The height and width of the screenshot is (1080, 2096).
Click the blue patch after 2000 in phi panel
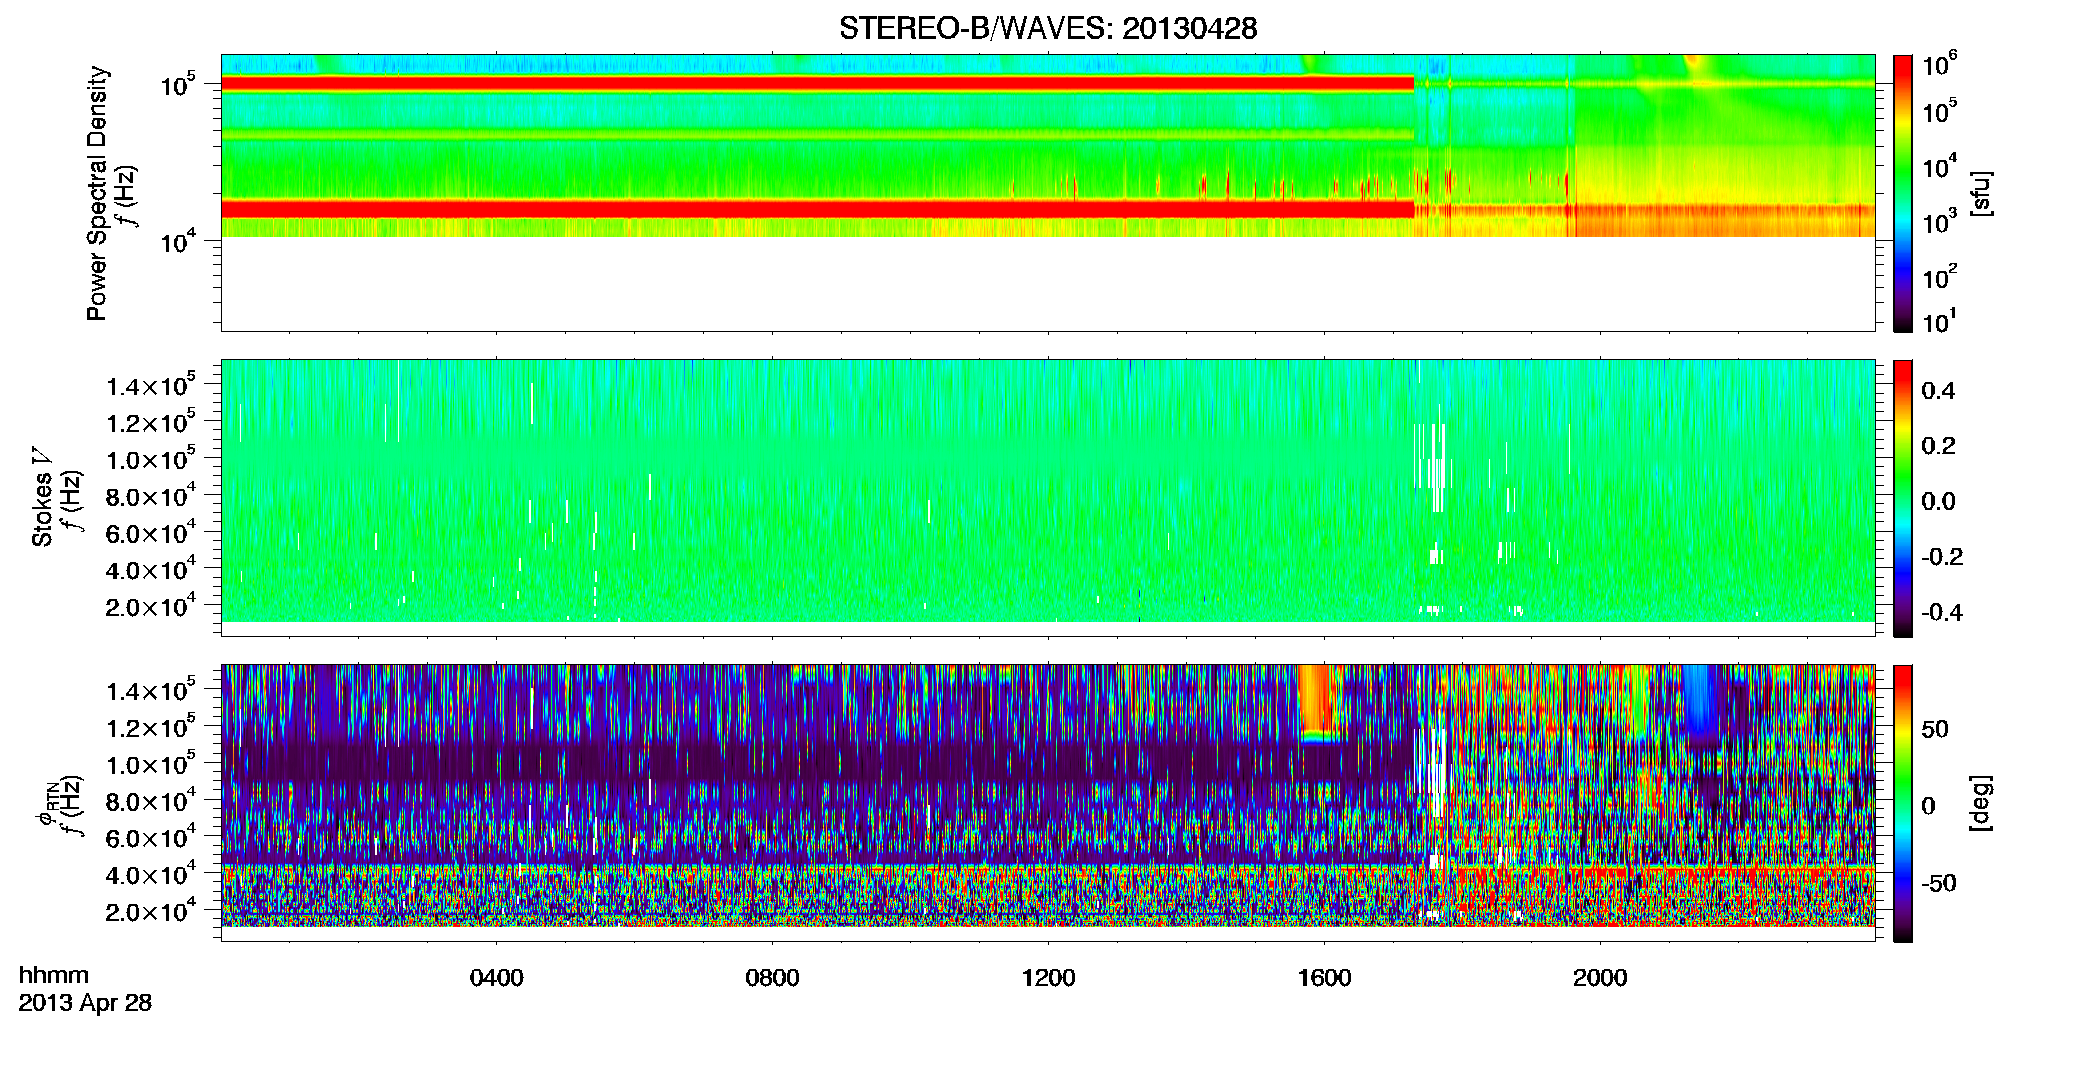(1698, 700)
